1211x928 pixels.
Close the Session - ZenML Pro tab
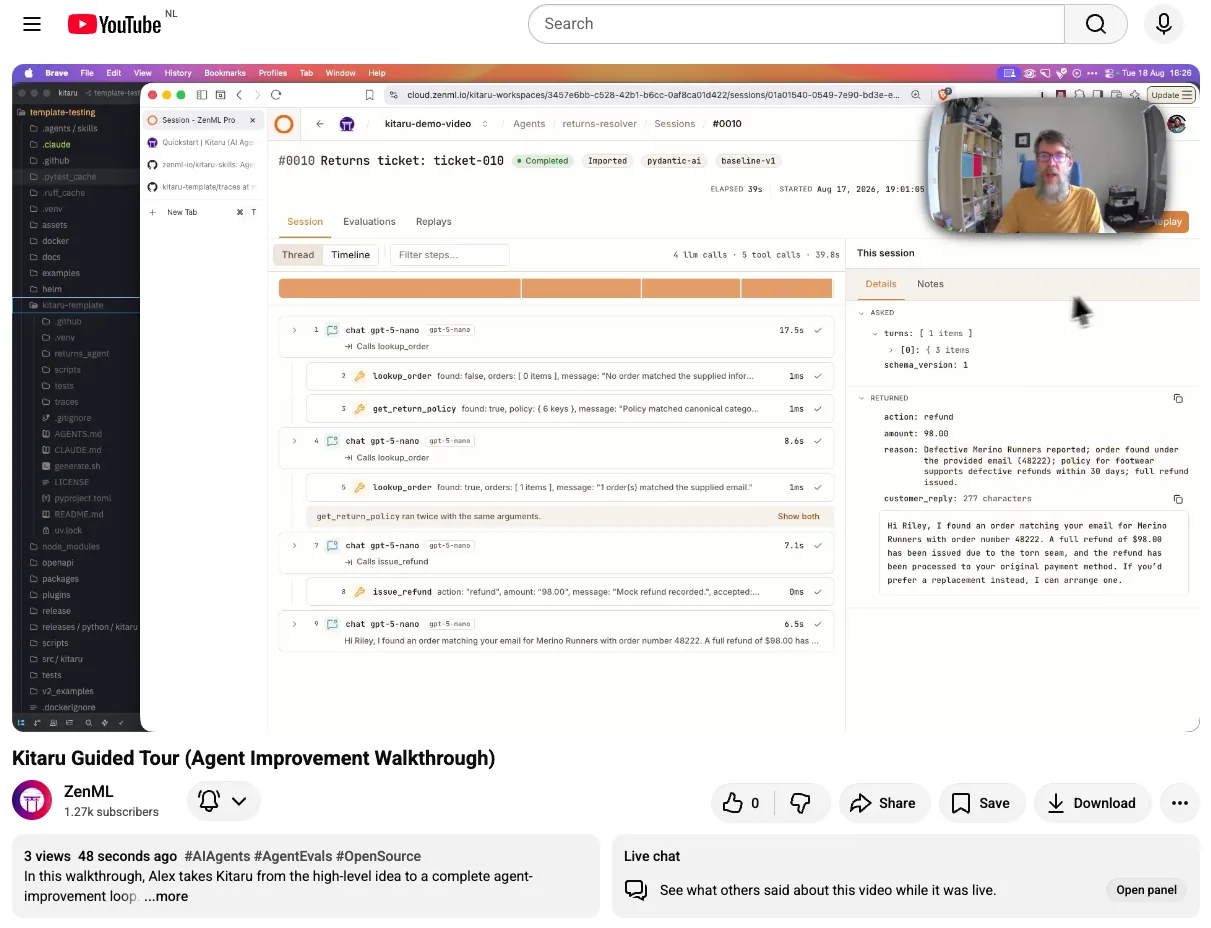(252, 120)
